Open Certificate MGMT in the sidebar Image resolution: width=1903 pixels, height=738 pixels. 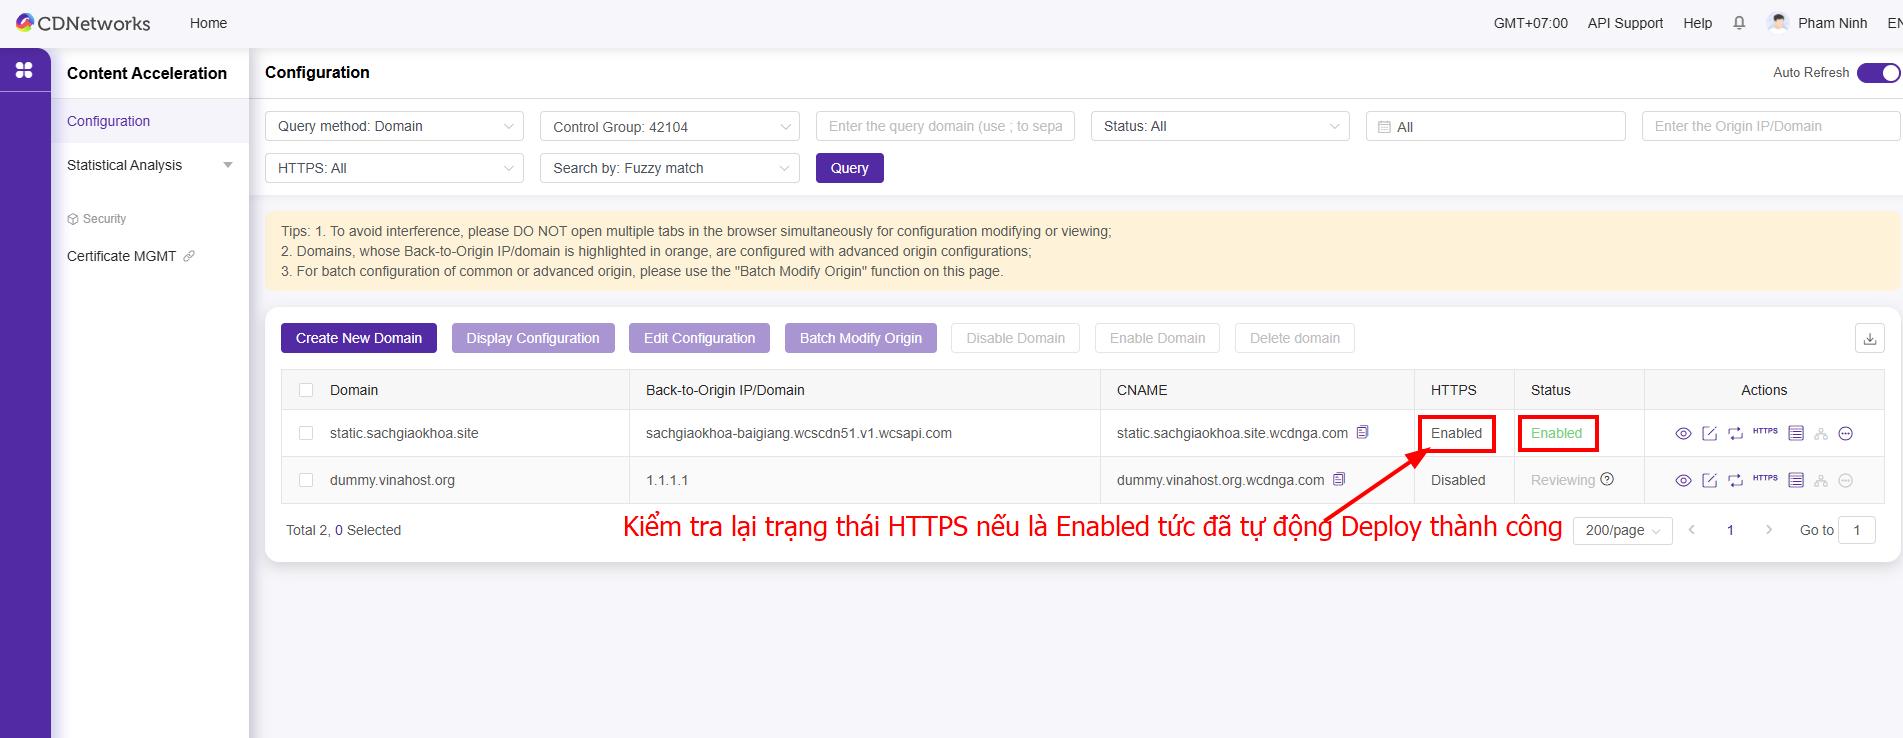coord(122,256)
